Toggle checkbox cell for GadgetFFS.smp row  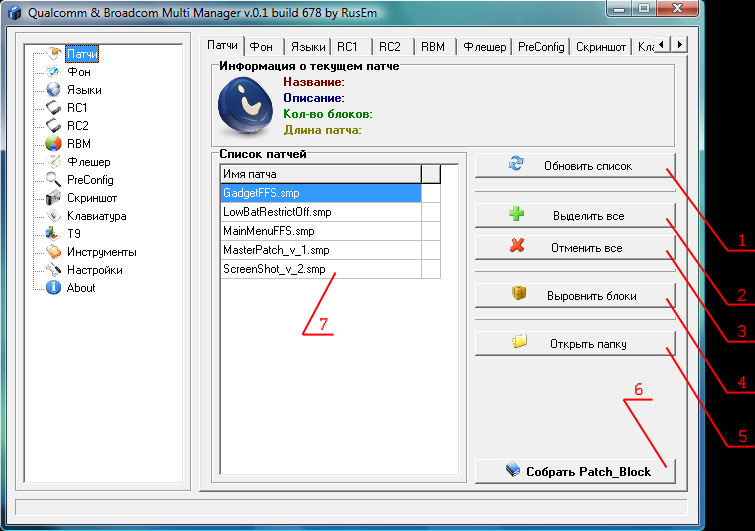[x=431, y=193]
